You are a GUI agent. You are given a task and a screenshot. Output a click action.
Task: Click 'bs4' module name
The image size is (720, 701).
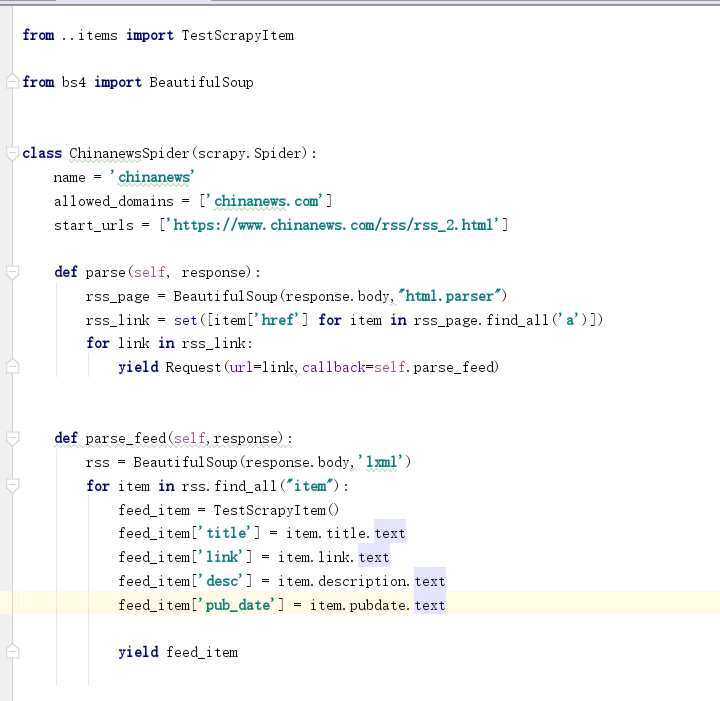pos(74,82)
